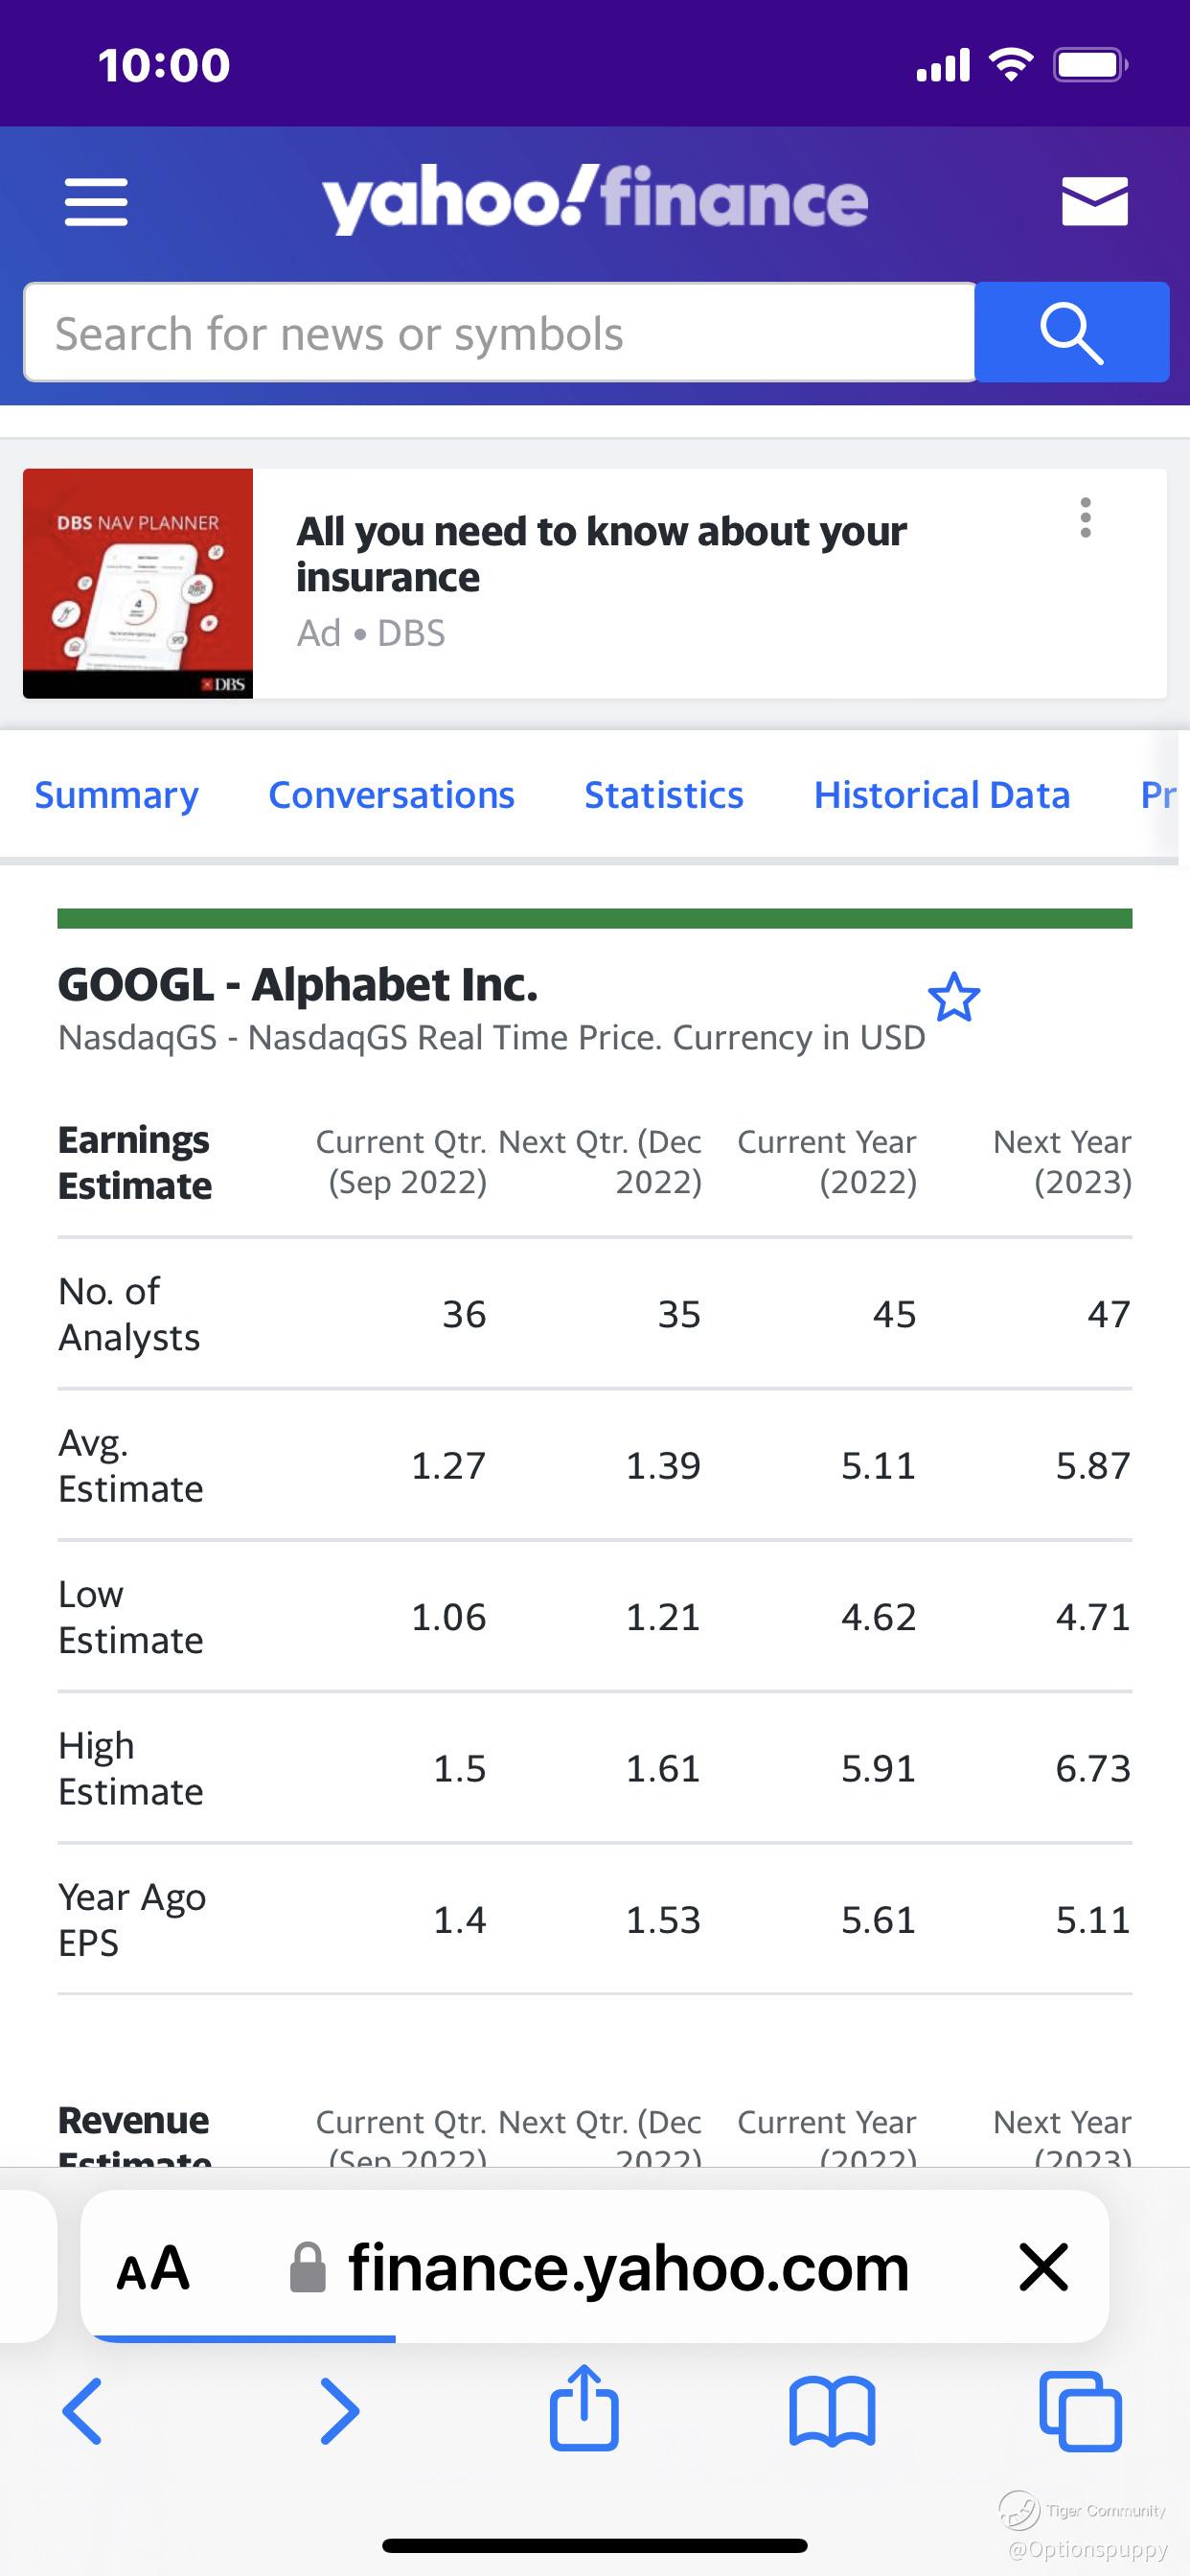1190x2576 pixels.
Task: Open the AA reader text options
Action: 153,2268
